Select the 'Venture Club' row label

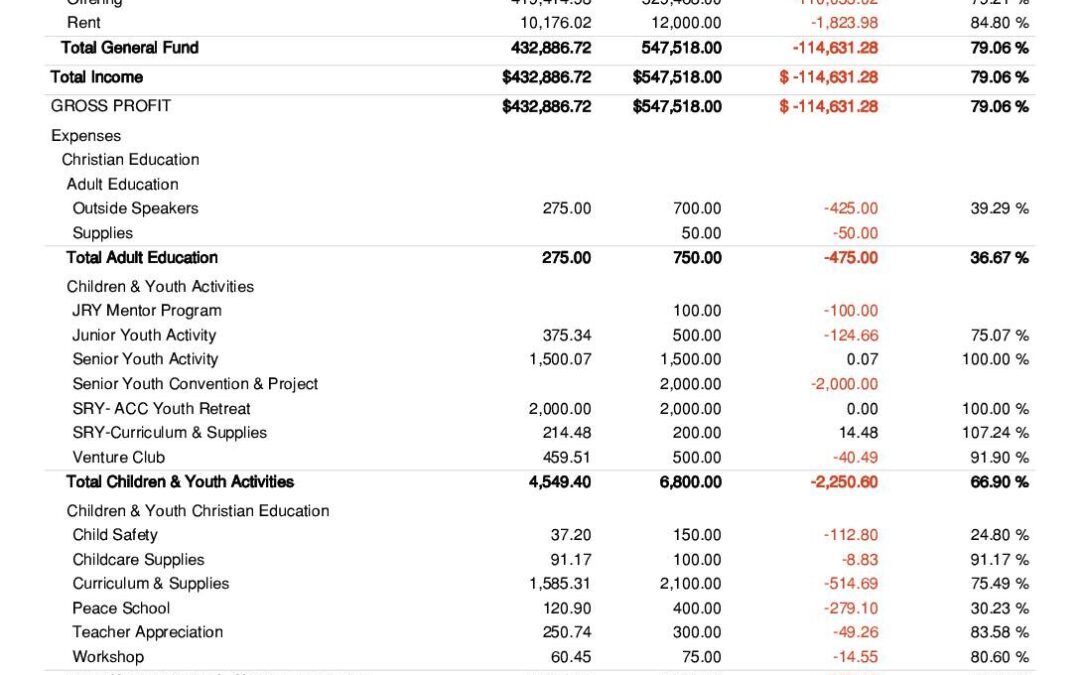pos(118,458)
